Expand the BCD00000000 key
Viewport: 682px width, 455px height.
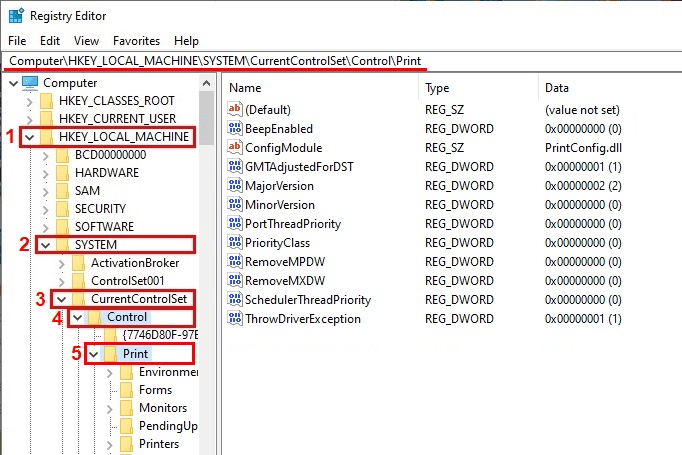coord(45,155)
